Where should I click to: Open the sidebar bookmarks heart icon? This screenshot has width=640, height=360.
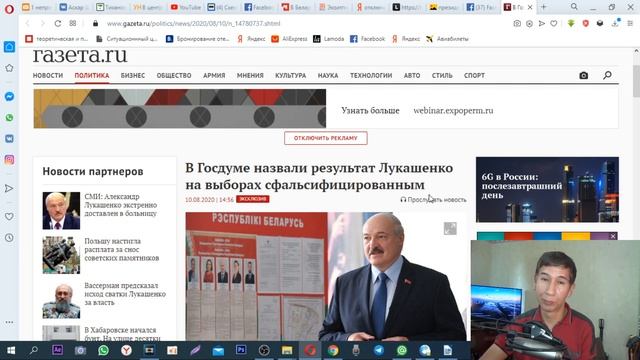(9, 216)
